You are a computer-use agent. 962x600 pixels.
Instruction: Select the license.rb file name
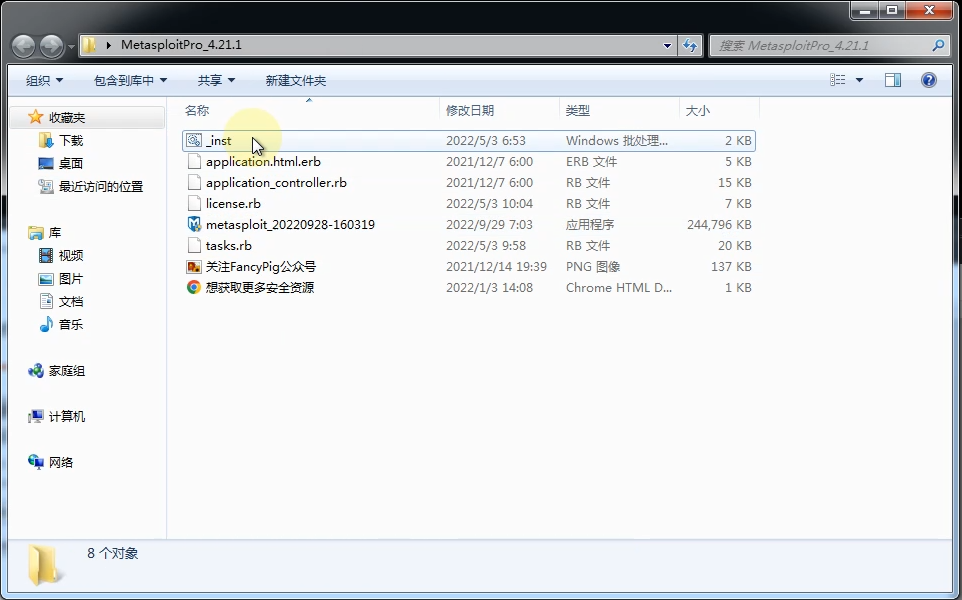pyautogui.click(x=233, y=203)
